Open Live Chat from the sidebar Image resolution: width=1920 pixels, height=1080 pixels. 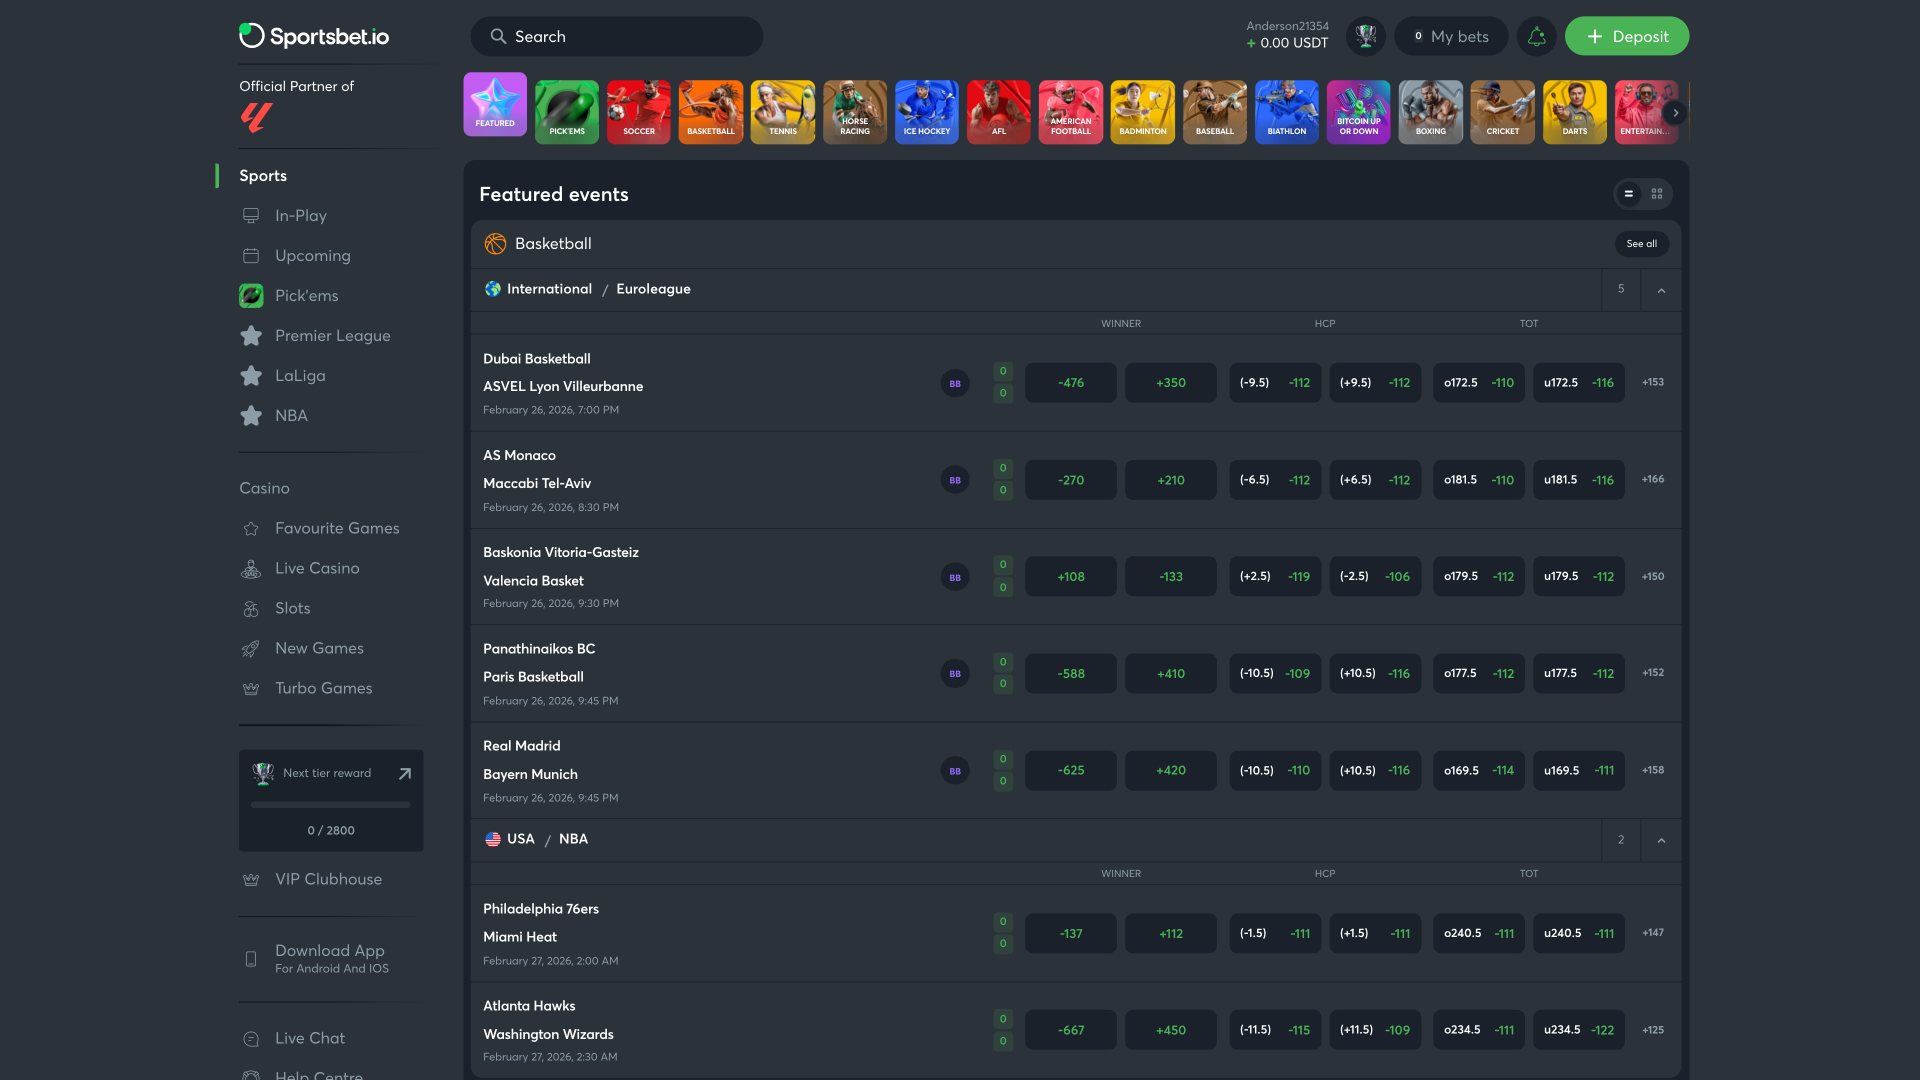[309, 1038]
